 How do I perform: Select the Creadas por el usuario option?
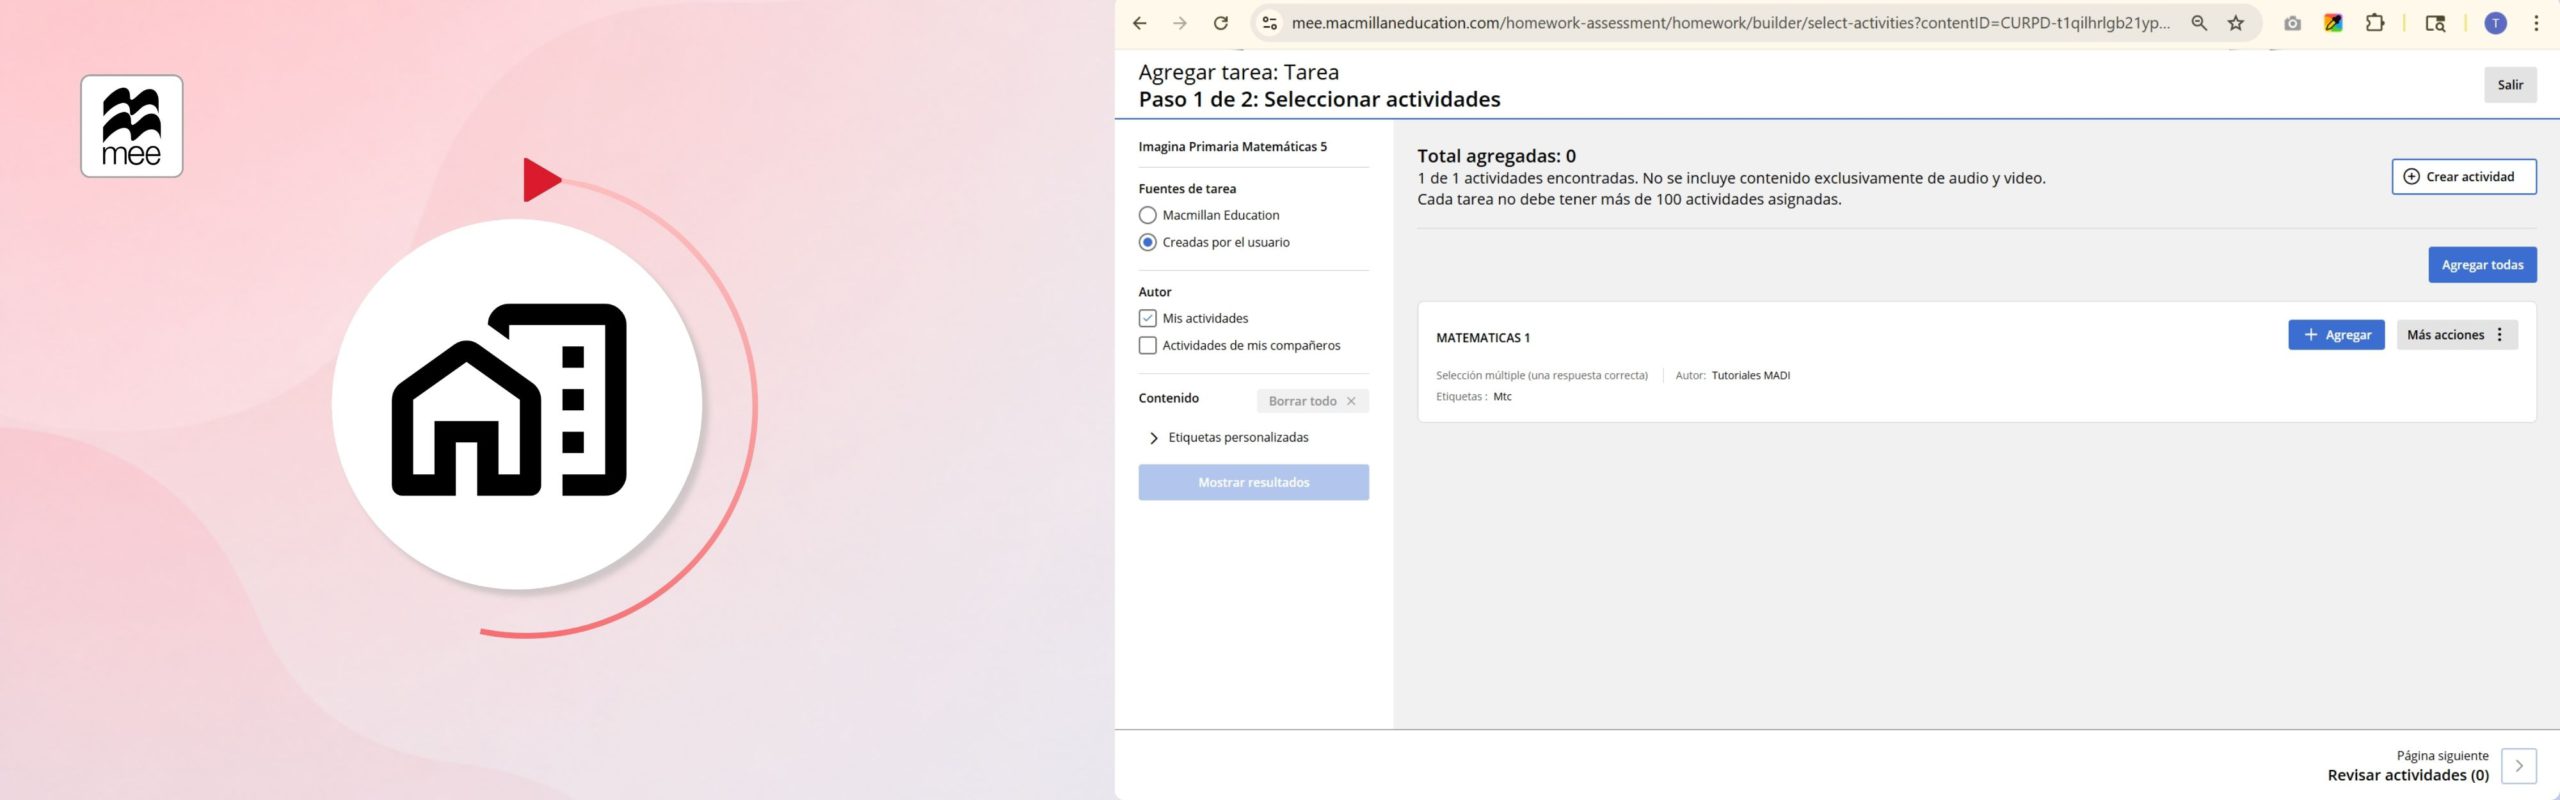click(x=1148, y=242)
